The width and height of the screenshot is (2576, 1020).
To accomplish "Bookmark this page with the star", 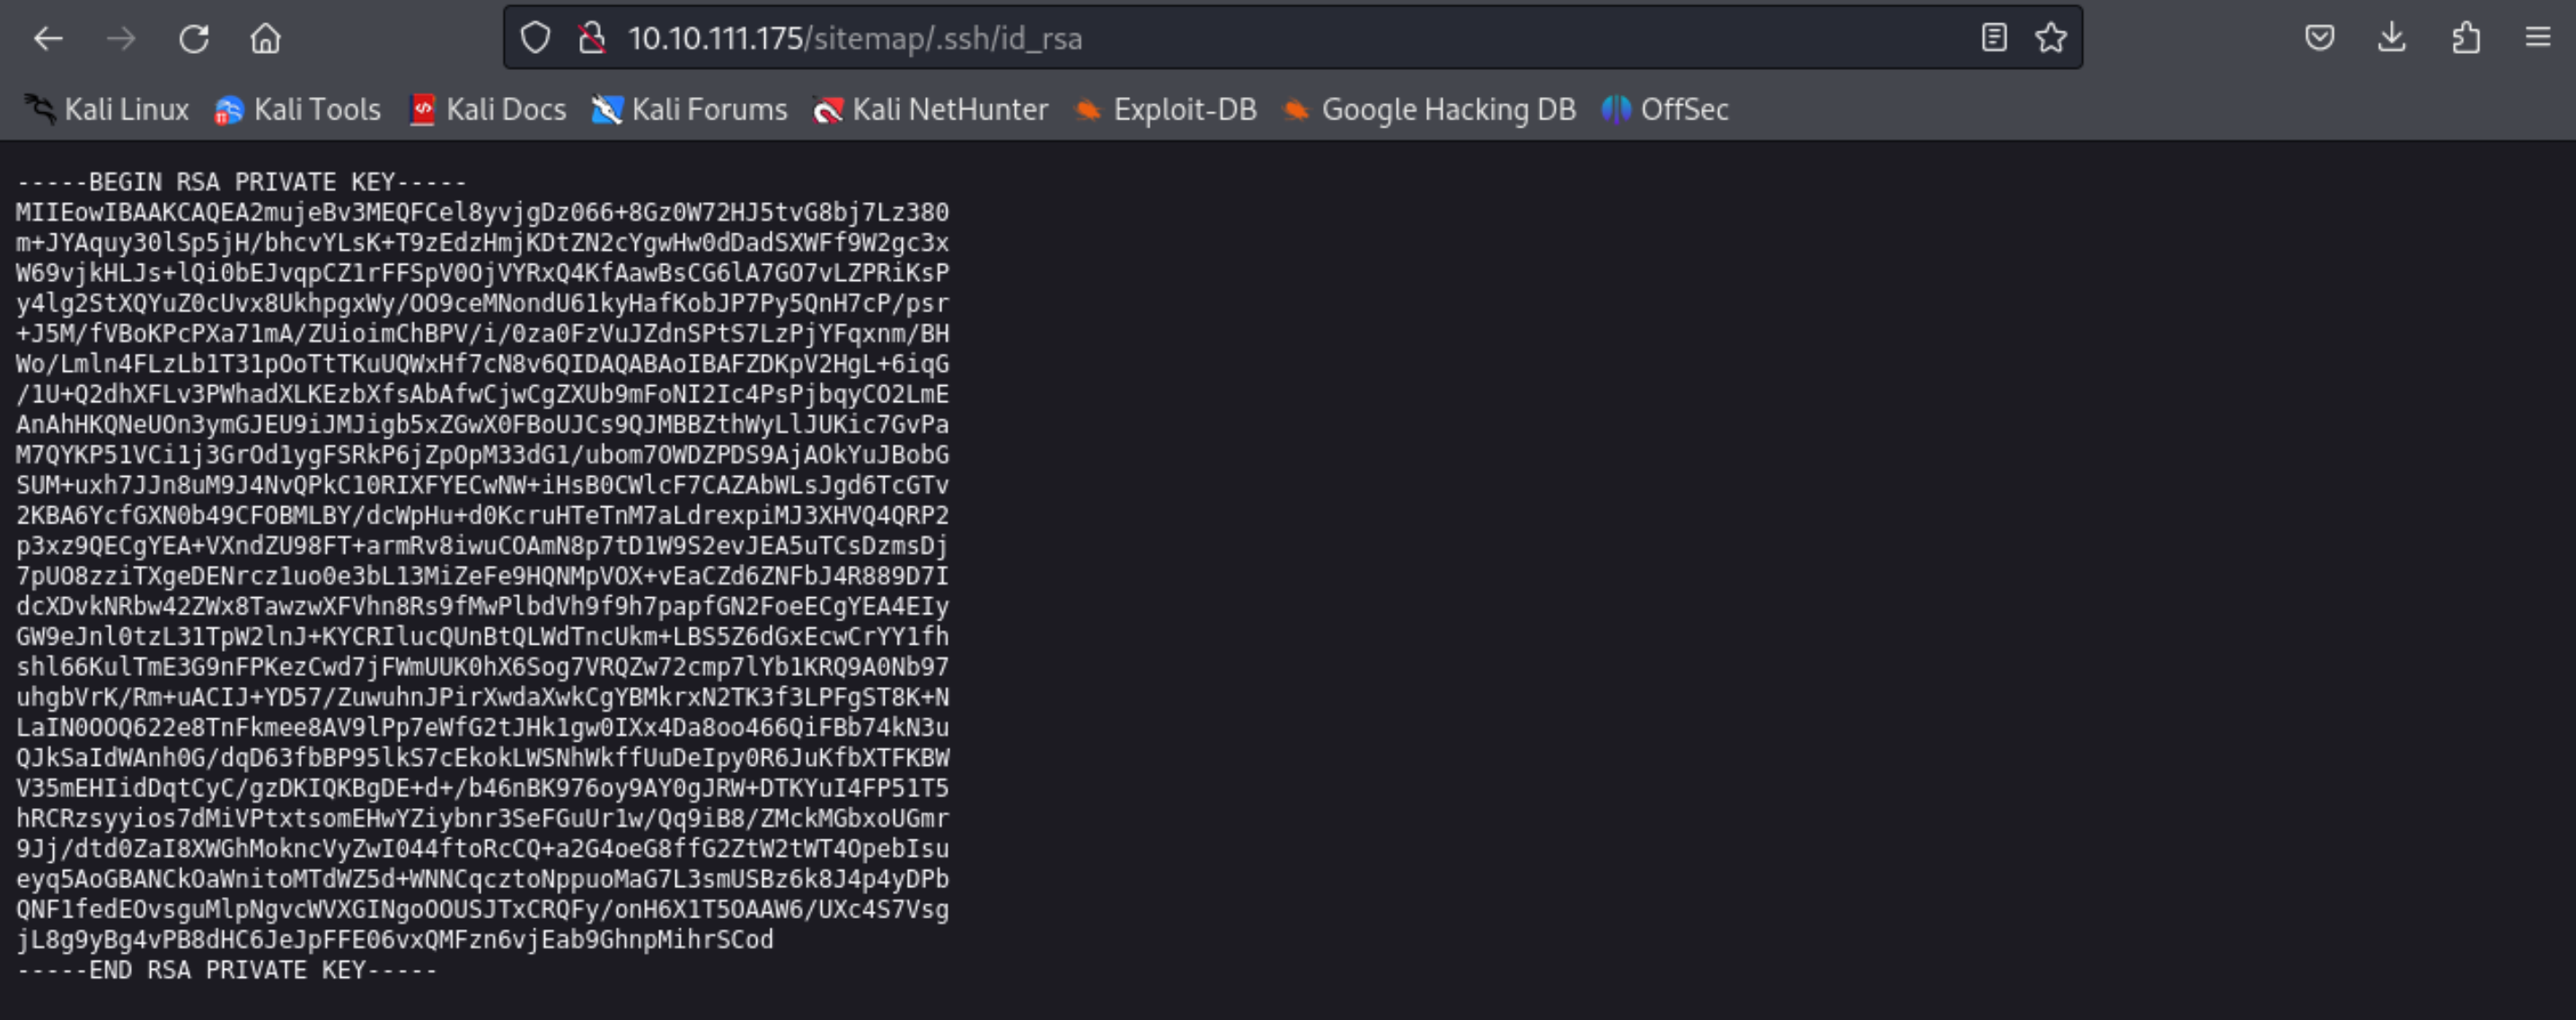I will 2051,38.
